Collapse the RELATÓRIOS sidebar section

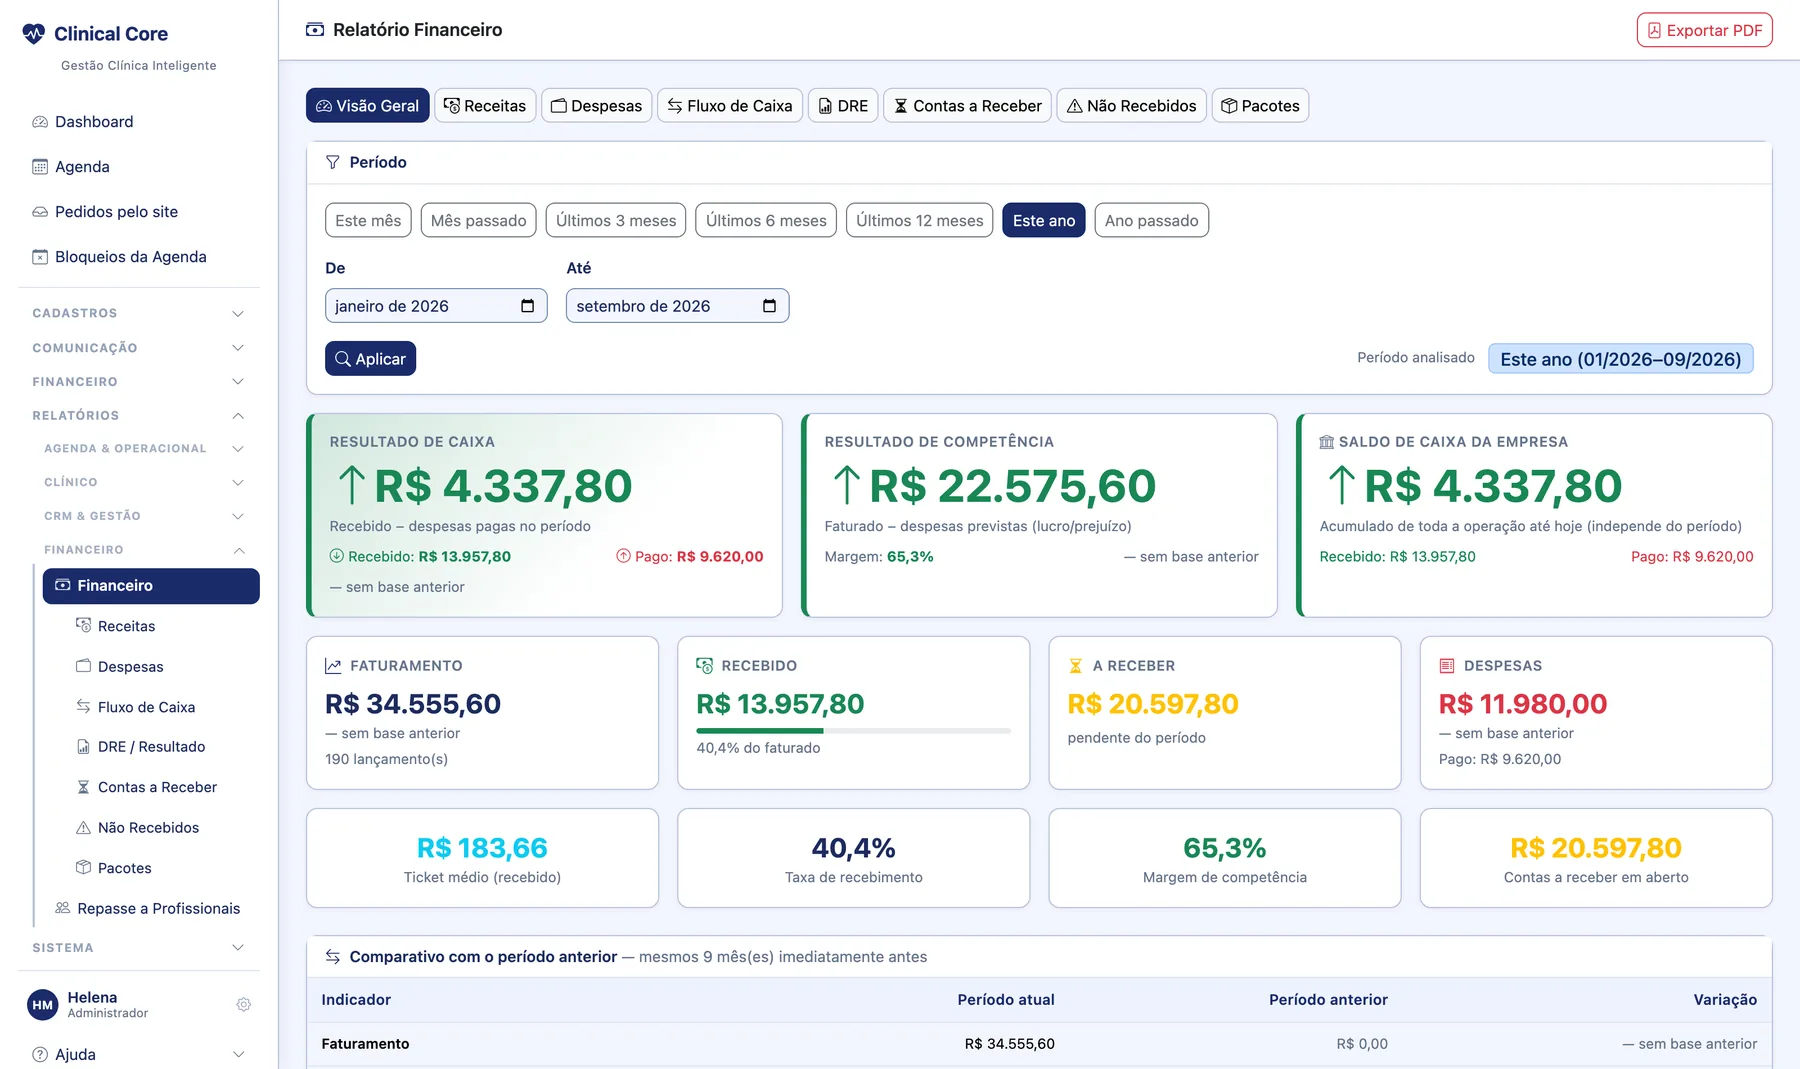tap(138, 415)
